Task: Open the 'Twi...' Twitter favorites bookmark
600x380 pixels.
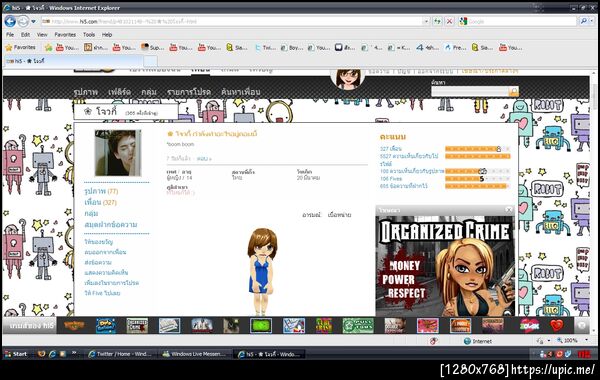Action: click(x=265, y=47)
